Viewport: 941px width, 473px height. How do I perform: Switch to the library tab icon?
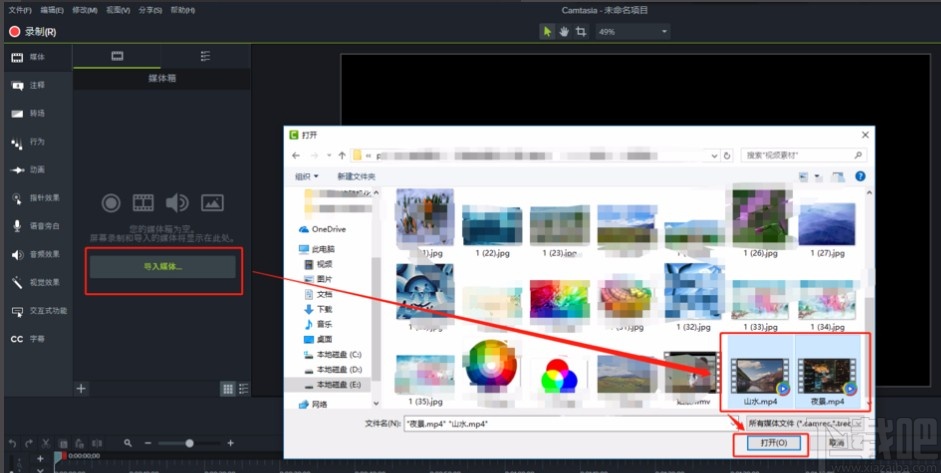tap(206, 56)
